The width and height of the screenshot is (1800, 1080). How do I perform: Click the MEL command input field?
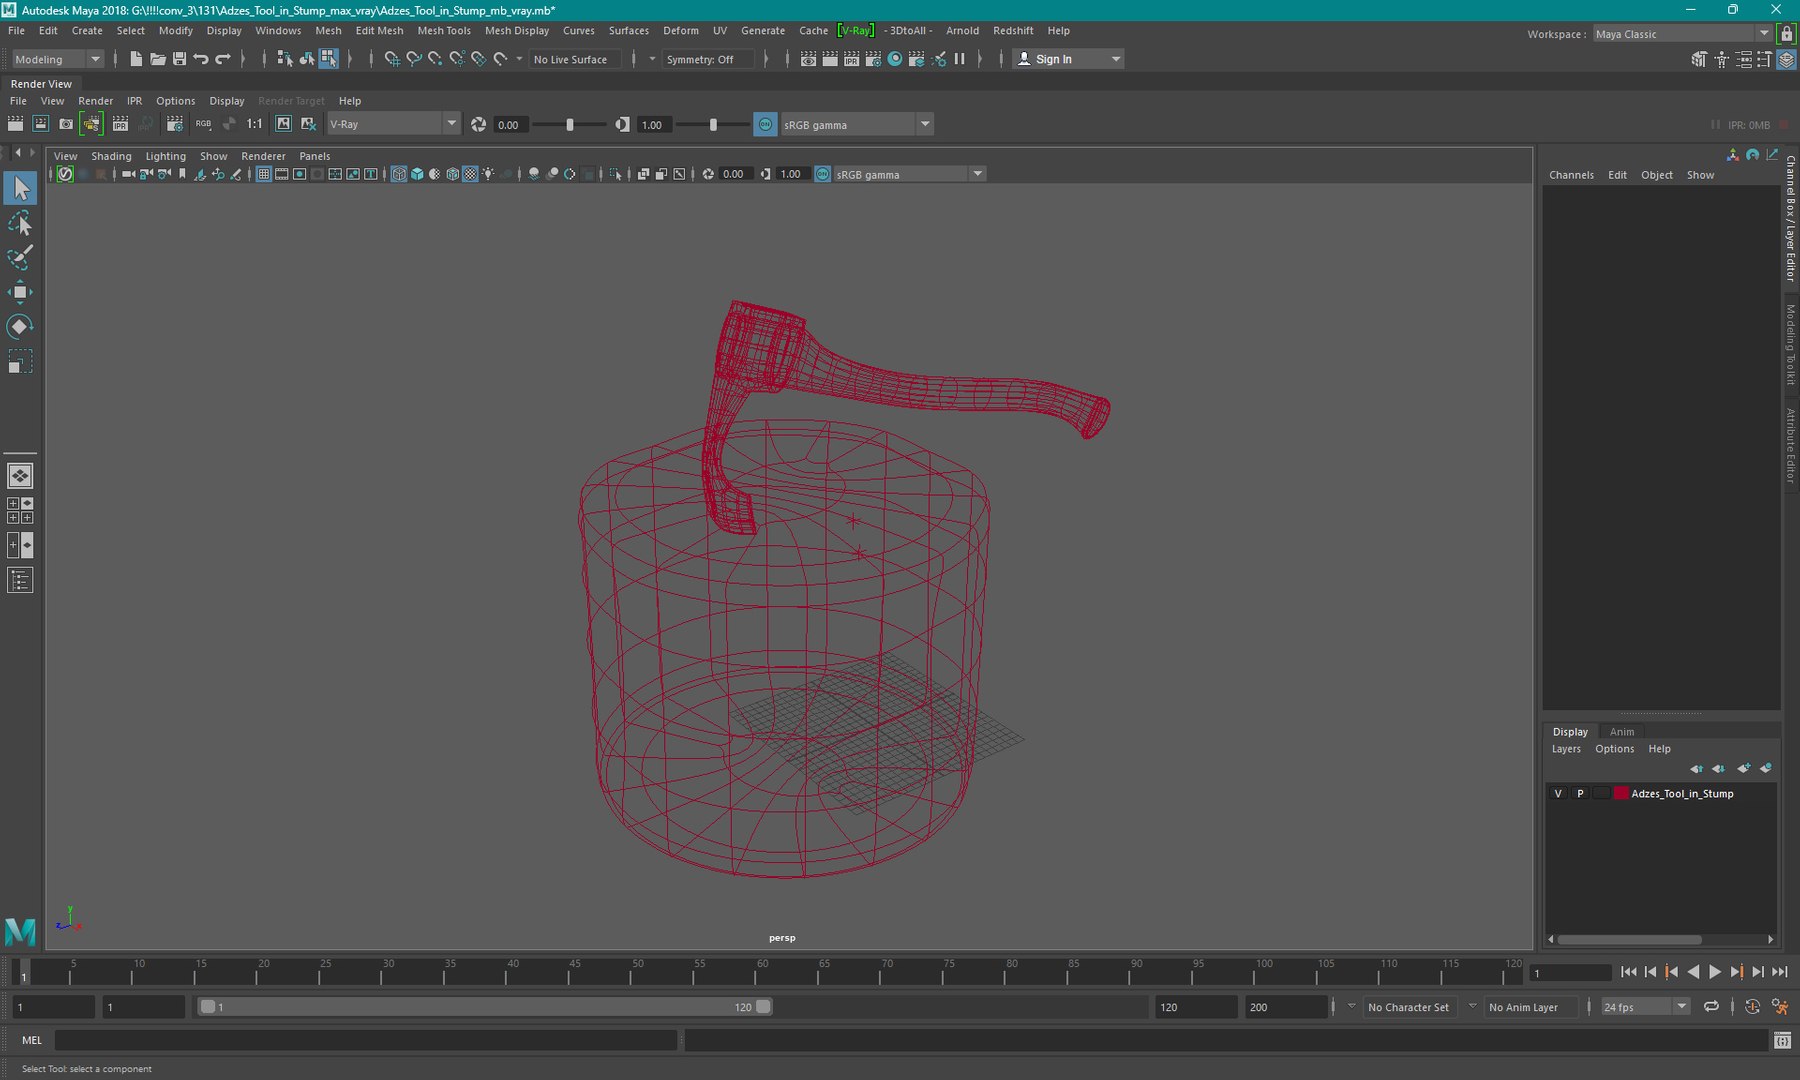[366, 1040]
